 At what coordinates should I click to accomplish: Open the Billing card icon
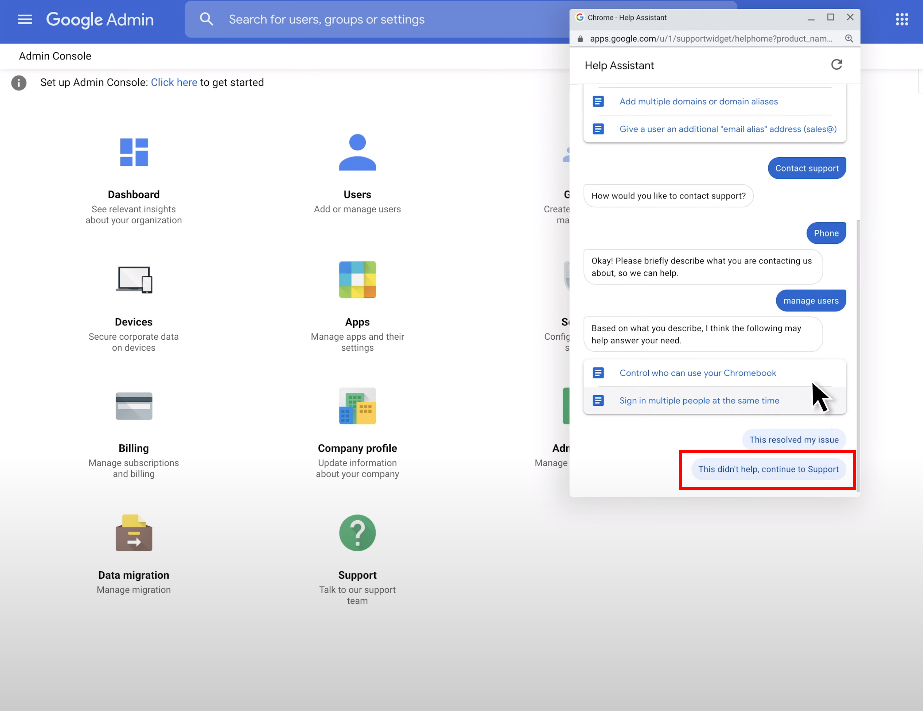134,406
